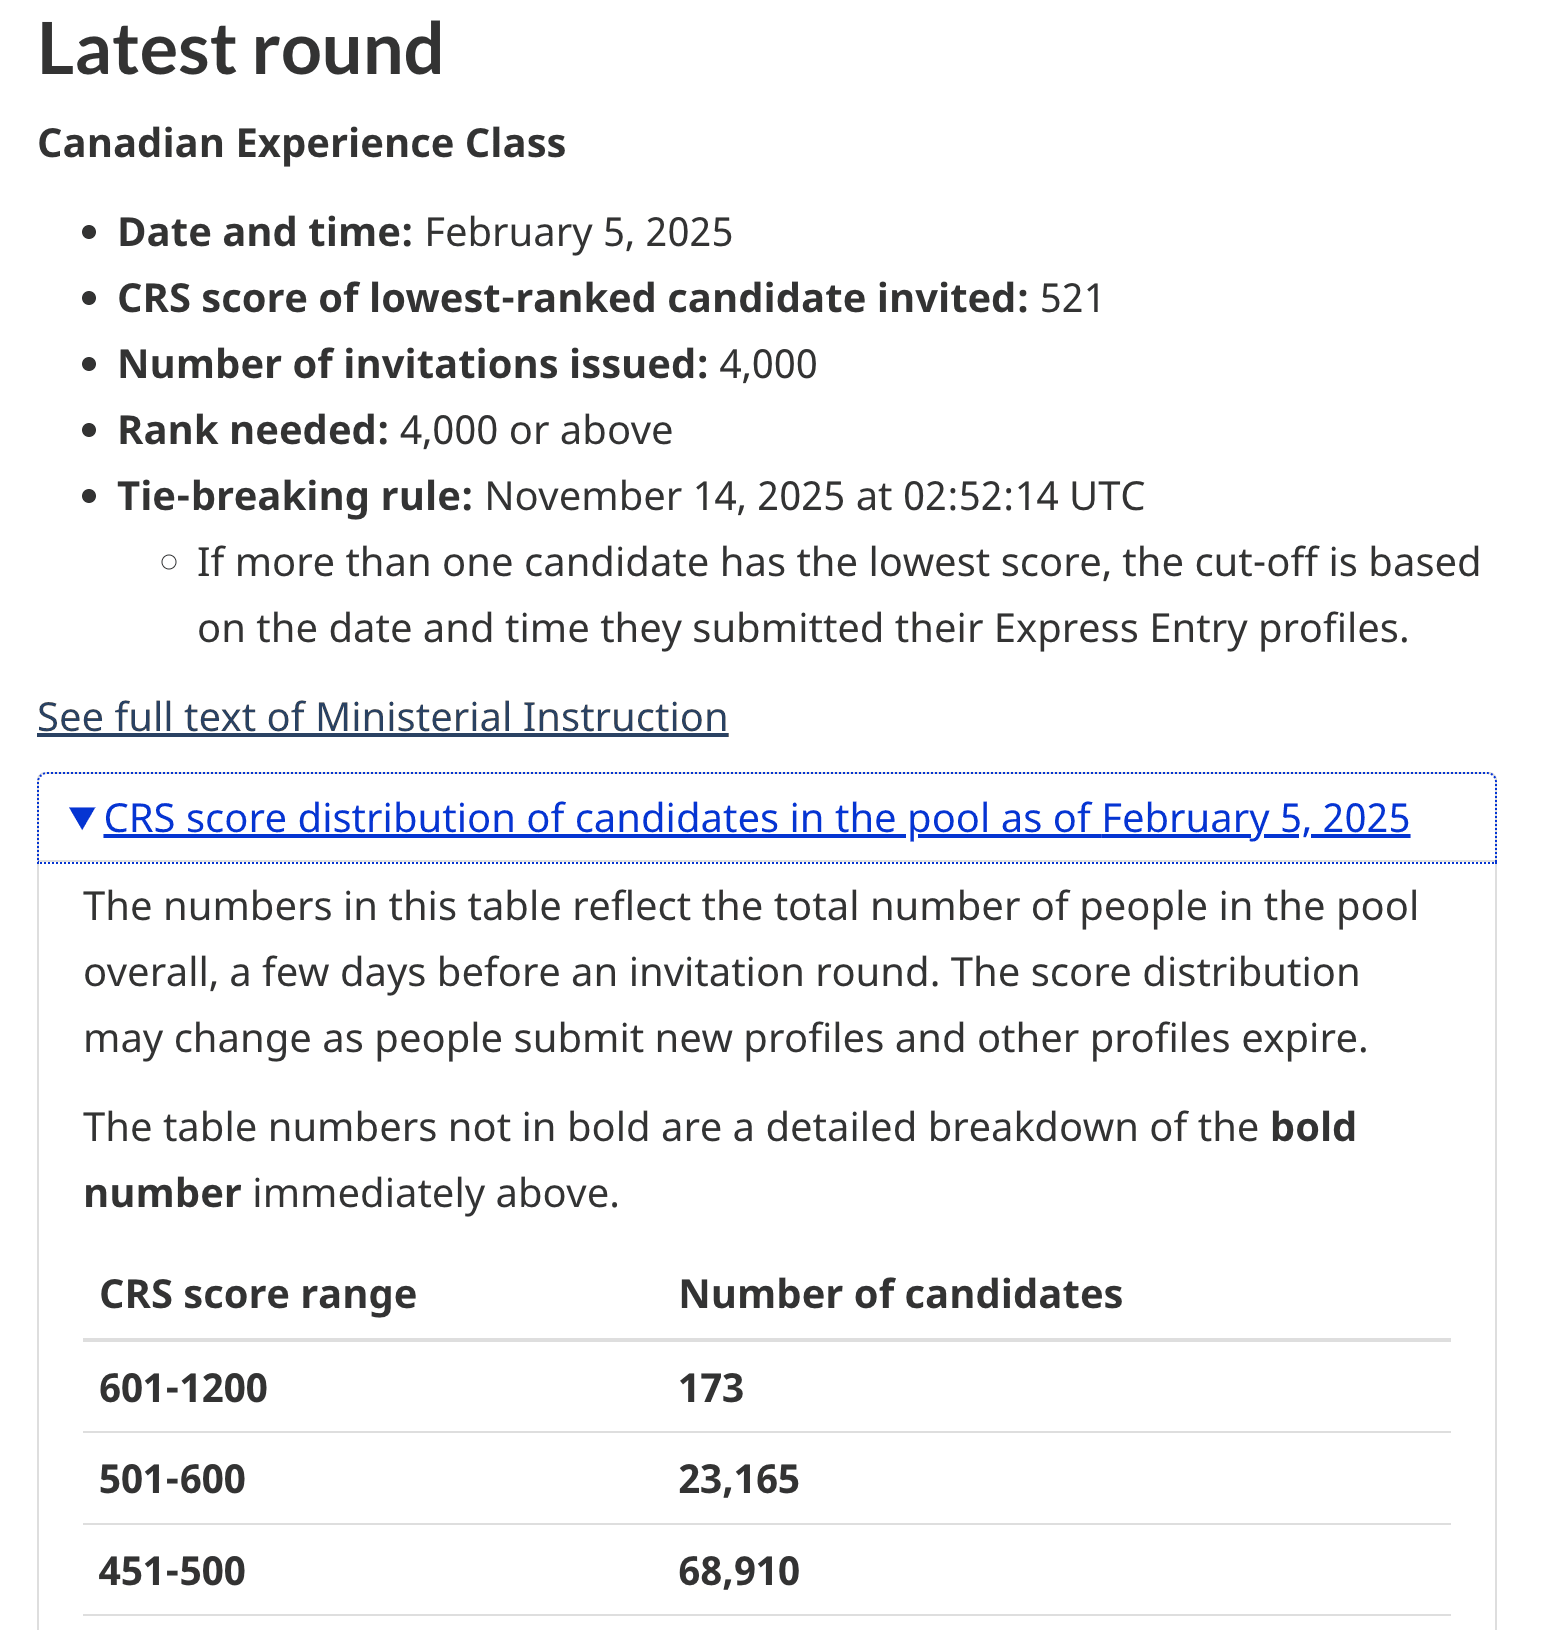The image size is (1548, 1630).
Task: Select the 68,910 candidates cell
Action: (x=739, y=1571)
